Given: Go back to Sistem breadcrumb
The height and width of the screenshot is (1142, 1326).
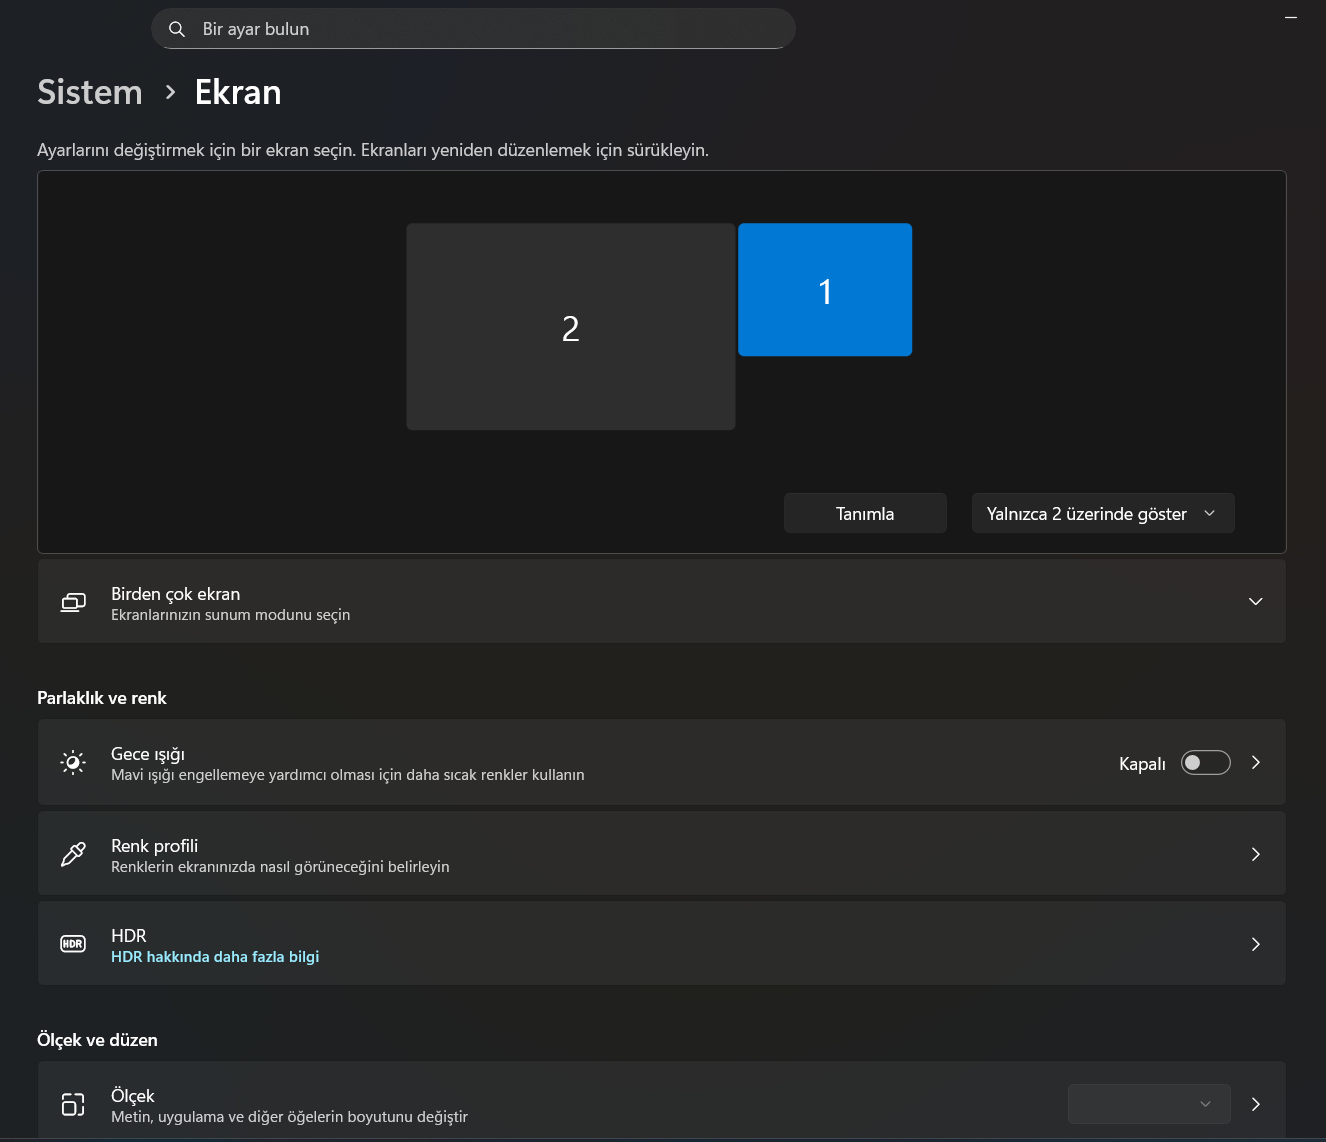Looking at the screenshot, I should 90,92.
